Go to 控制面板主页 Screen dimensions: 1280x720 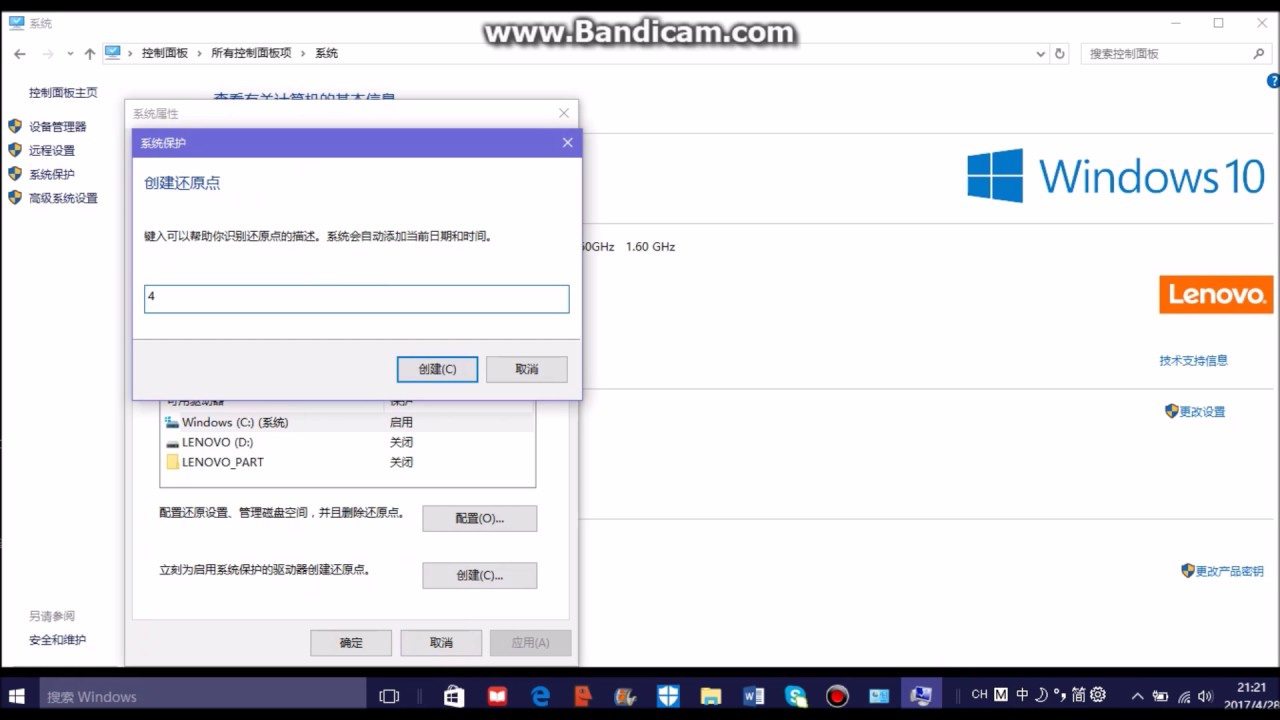pyautogui.click(x=63, y=92)
